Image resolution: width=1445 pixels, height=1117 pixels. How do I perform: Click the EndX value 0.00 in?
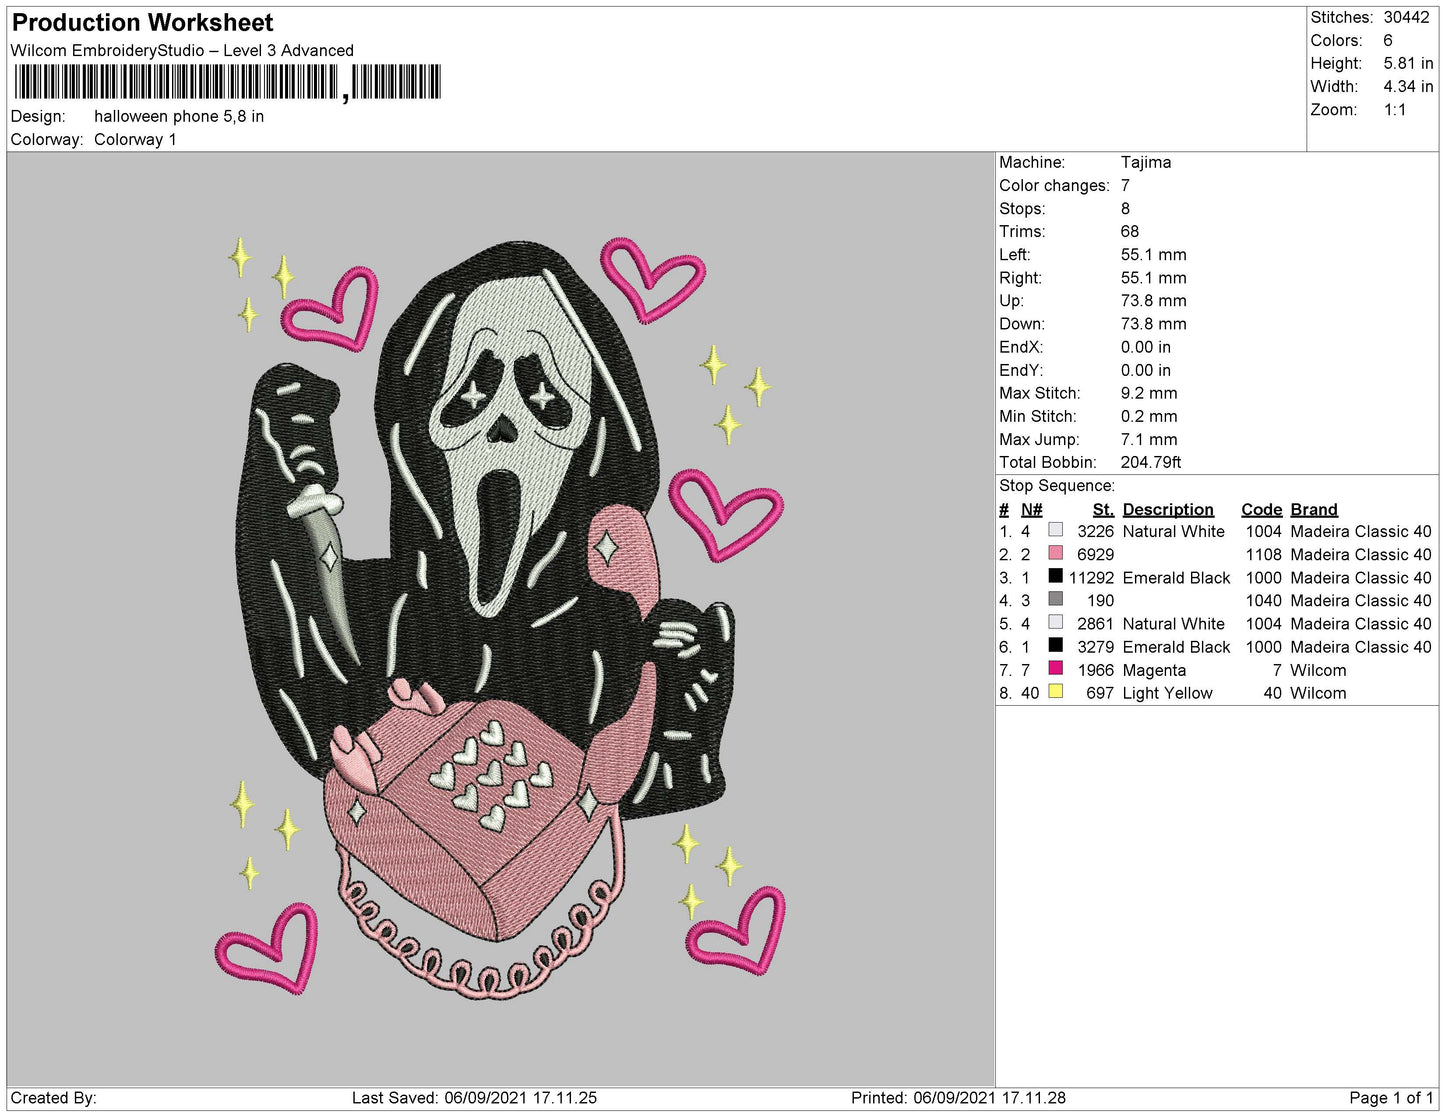1145,347
